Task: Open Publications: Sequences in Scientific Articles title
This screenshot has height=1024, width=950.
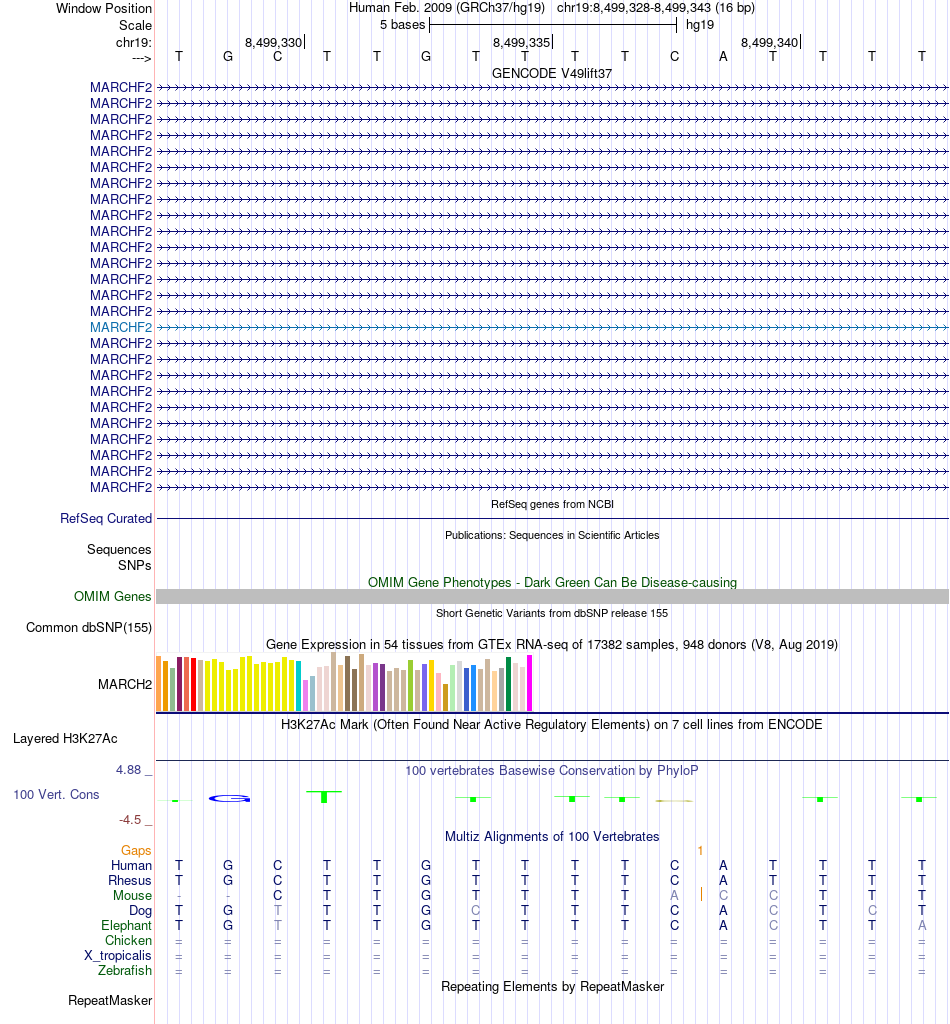Action: pyautogui.click(x=552, y=536)
